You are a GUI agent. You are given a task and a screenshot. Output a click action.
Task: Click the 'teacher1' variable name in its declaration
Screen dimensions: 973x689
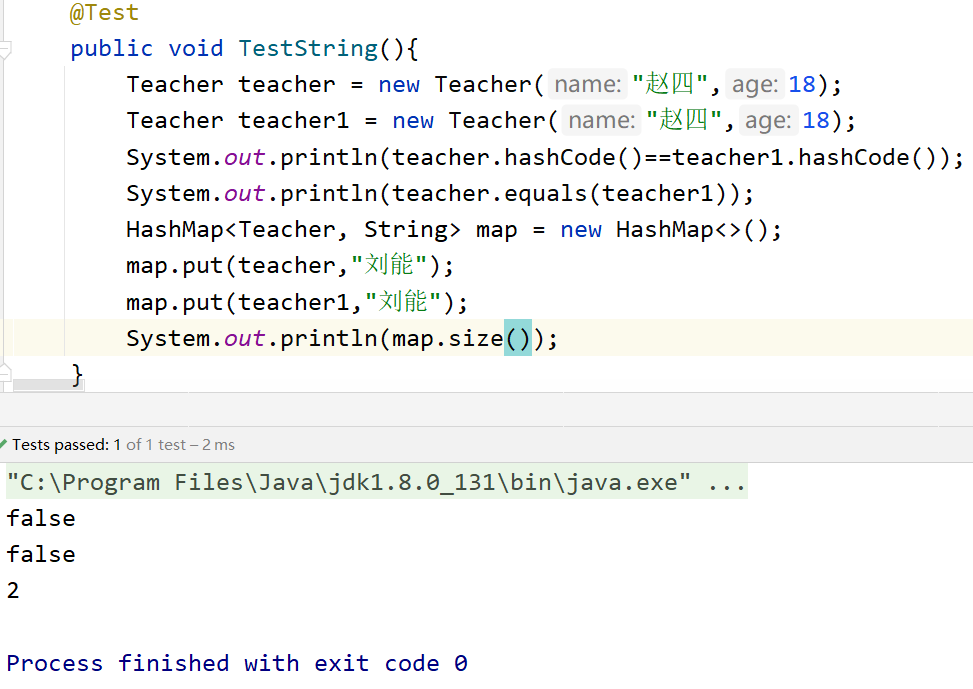[x=294, y=120]
